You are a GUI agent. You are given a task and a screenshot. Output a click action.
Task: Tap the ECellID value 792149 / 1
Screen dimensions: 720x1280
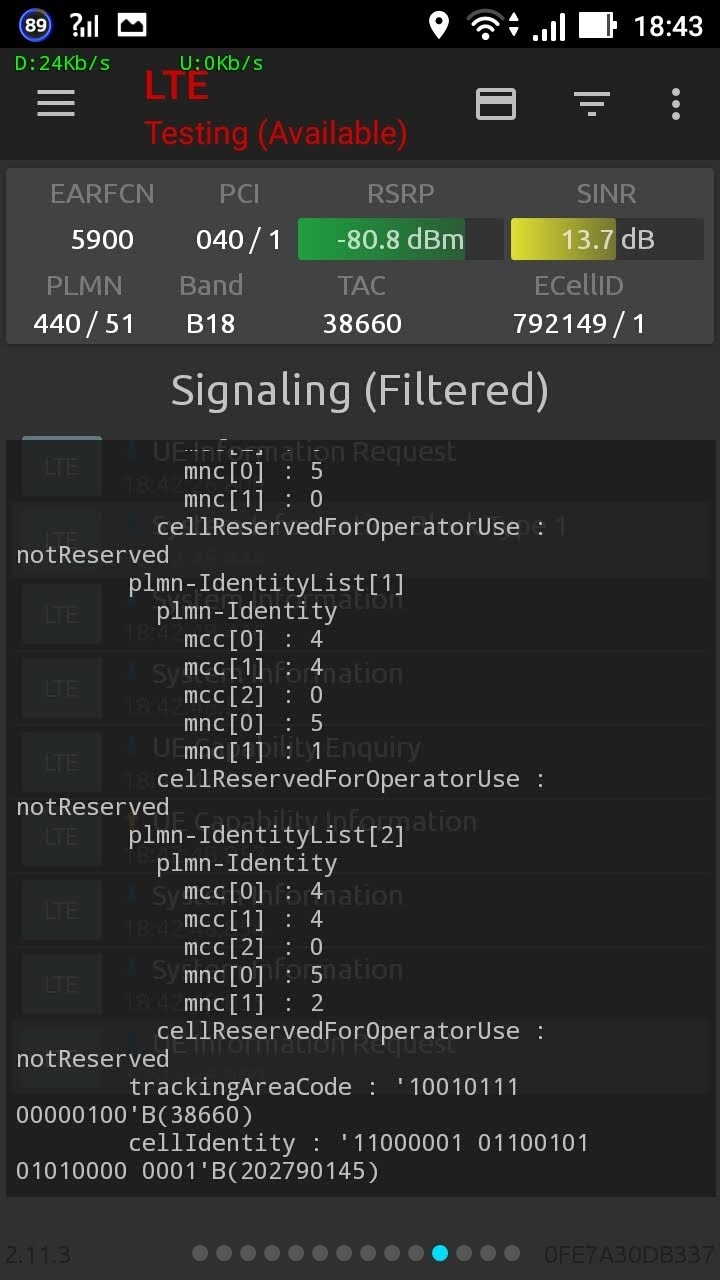coord(578,324)
